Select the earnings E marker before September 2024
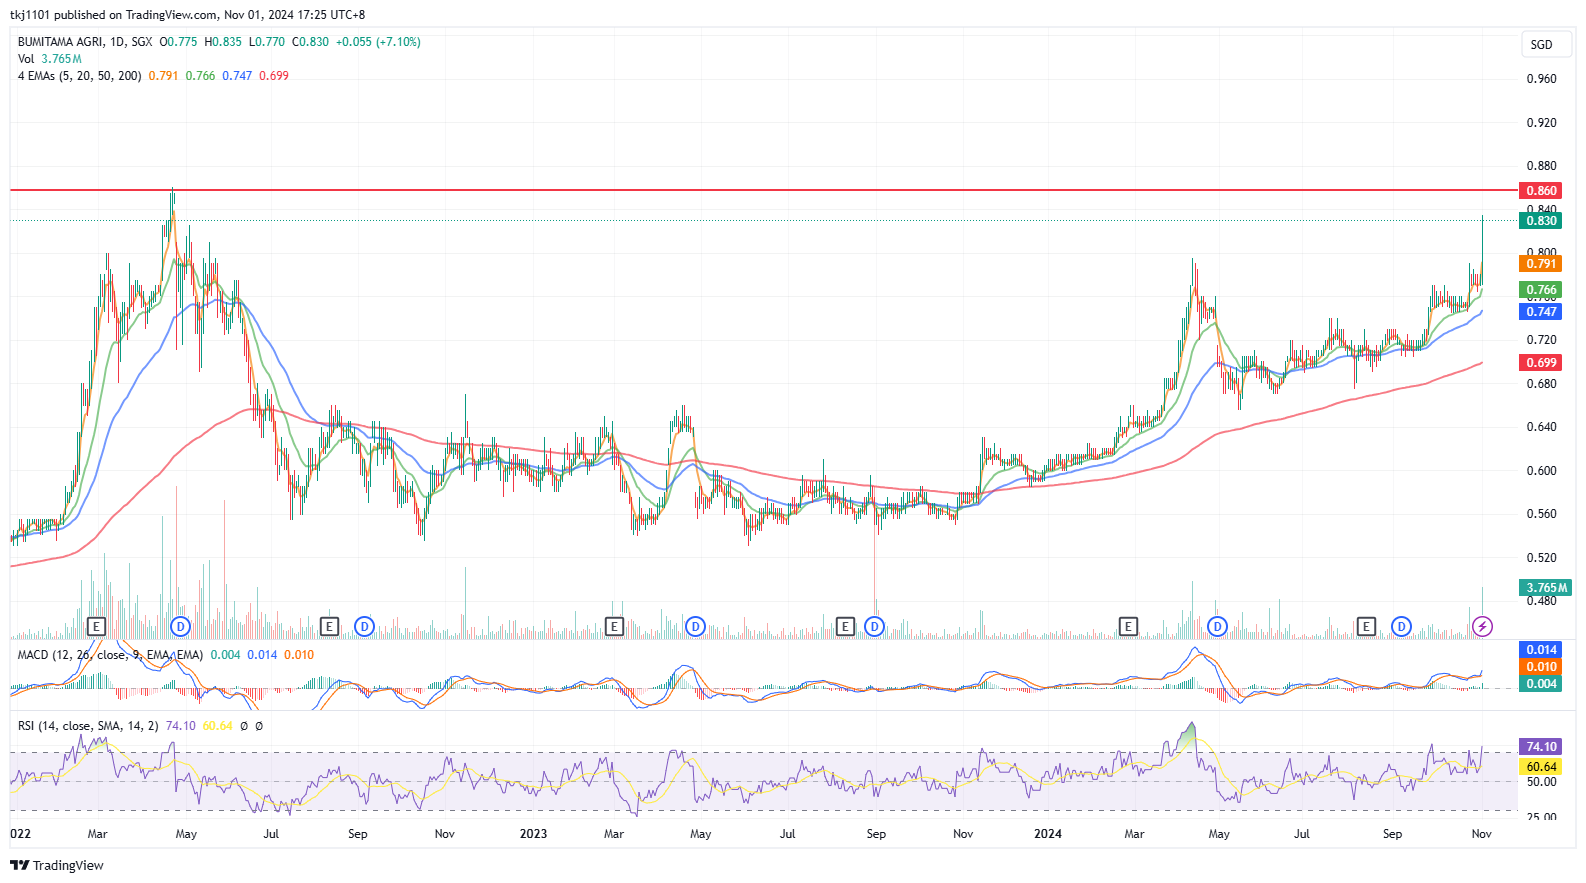 click(1366, 627)
